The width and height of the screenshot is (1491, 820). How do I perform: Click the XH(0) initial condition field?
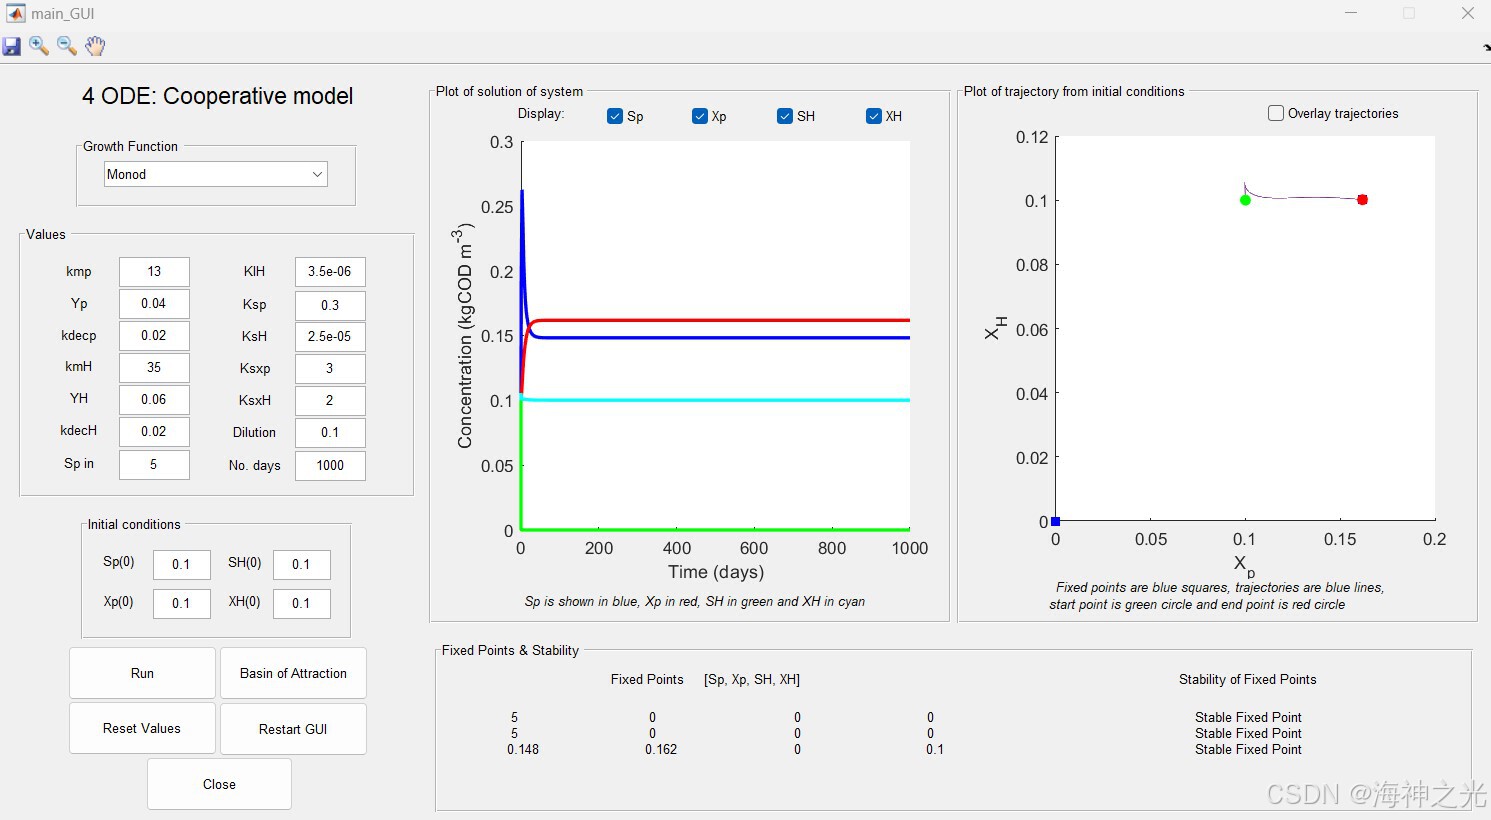tap(302, 603)
